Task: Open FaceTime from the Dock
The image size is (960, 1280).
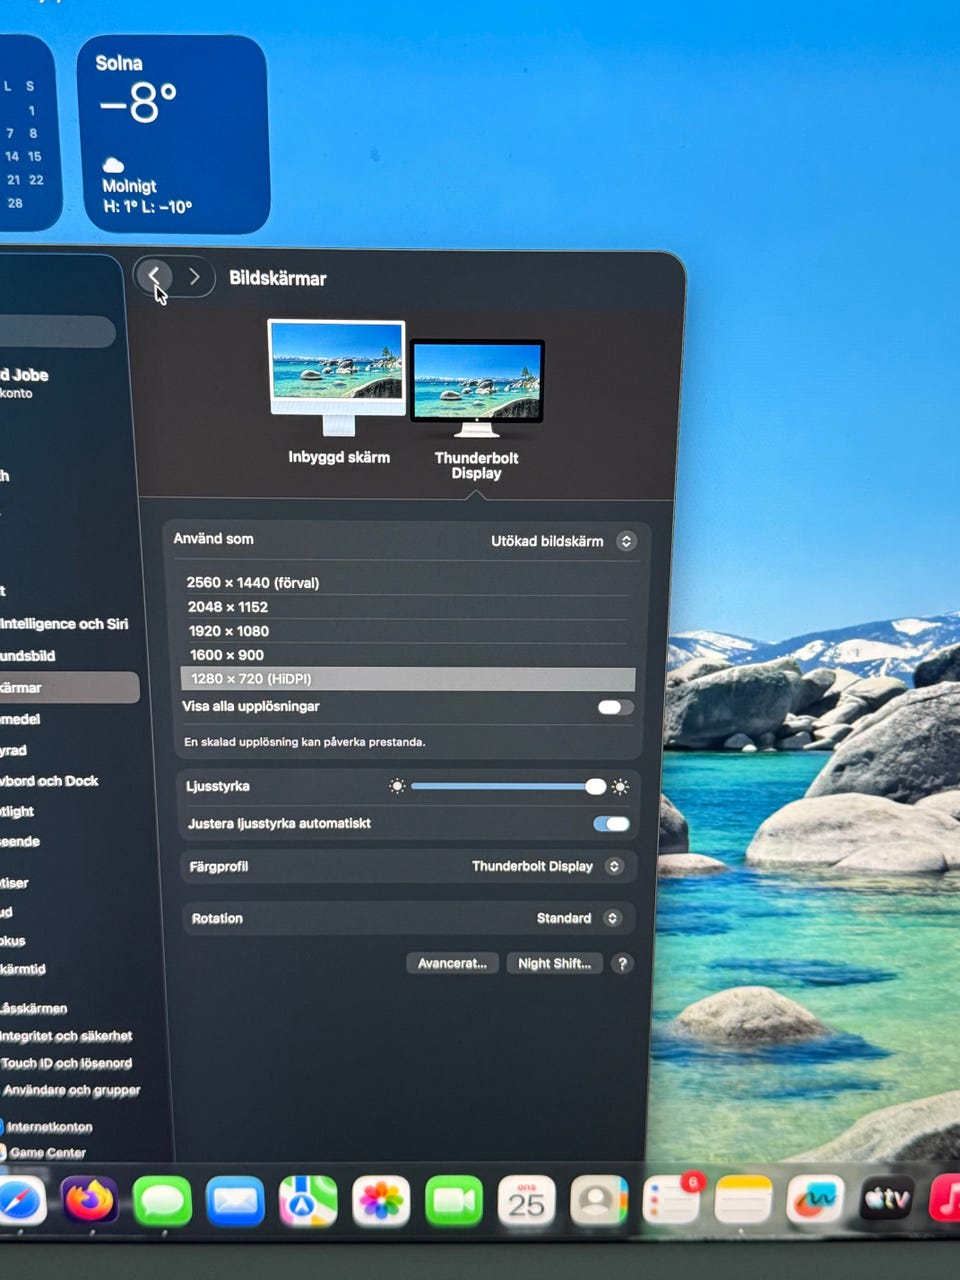Action: click(453, 1201)
